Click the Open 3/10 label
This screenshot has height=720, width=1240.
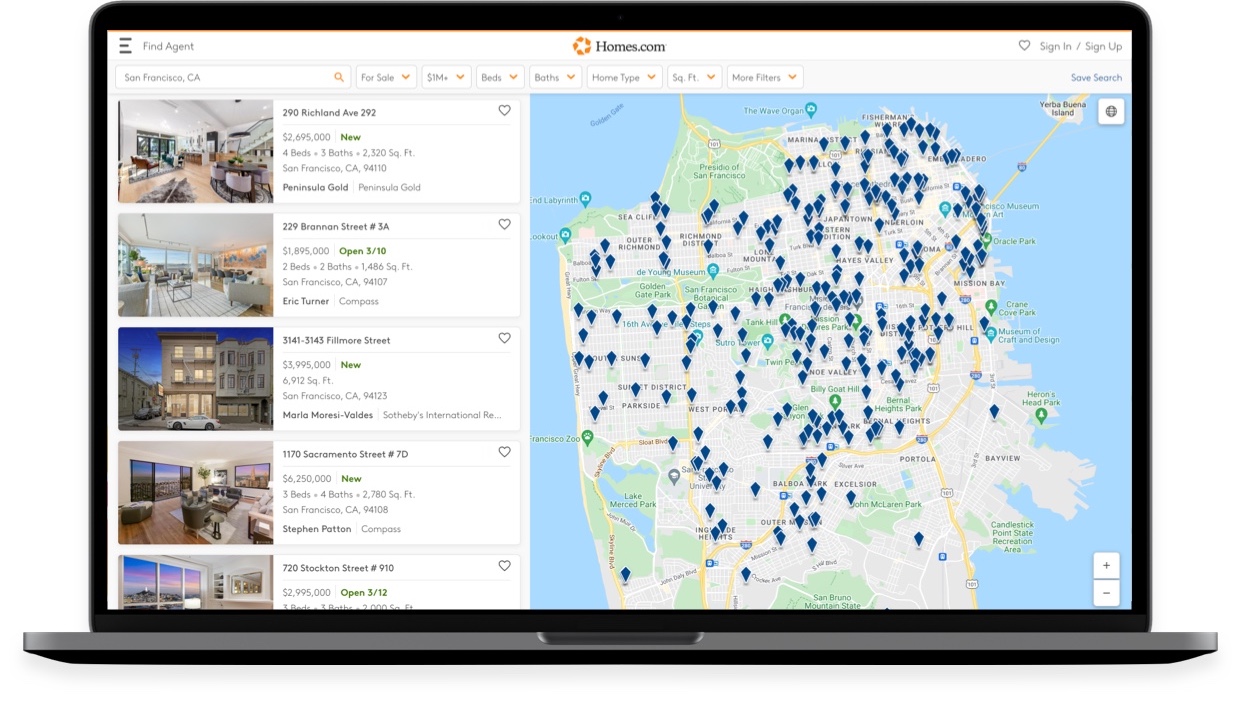pyautogui.click(x=363, y=251)
